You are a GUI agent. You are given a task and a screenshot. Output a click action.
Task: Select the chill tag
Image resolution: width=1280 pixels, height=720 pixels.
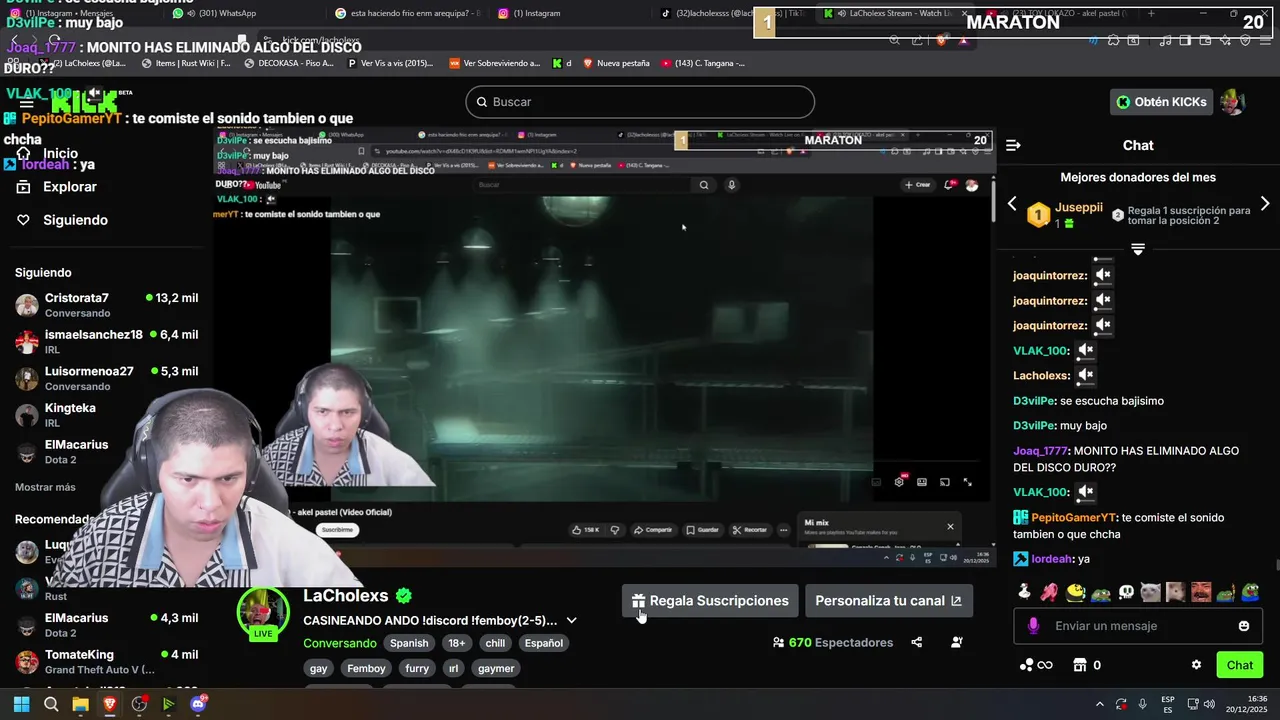(x=495, y=643)
